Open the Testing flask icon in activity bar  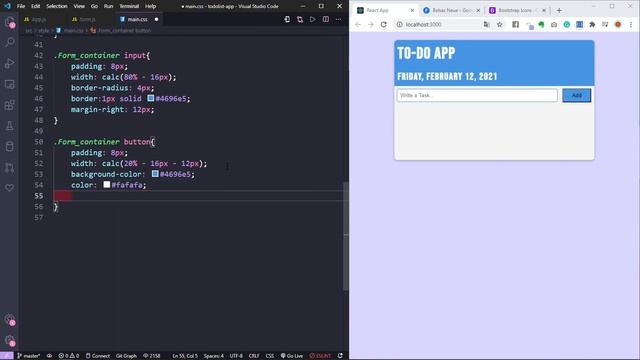[9, 126]
